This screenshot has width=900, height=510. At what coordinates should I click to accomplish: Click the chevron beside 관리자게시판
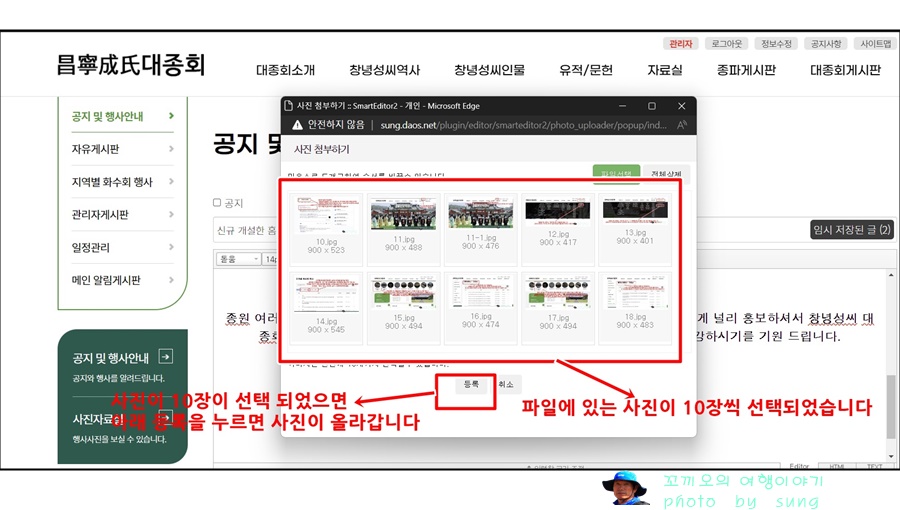pos(171,214)
